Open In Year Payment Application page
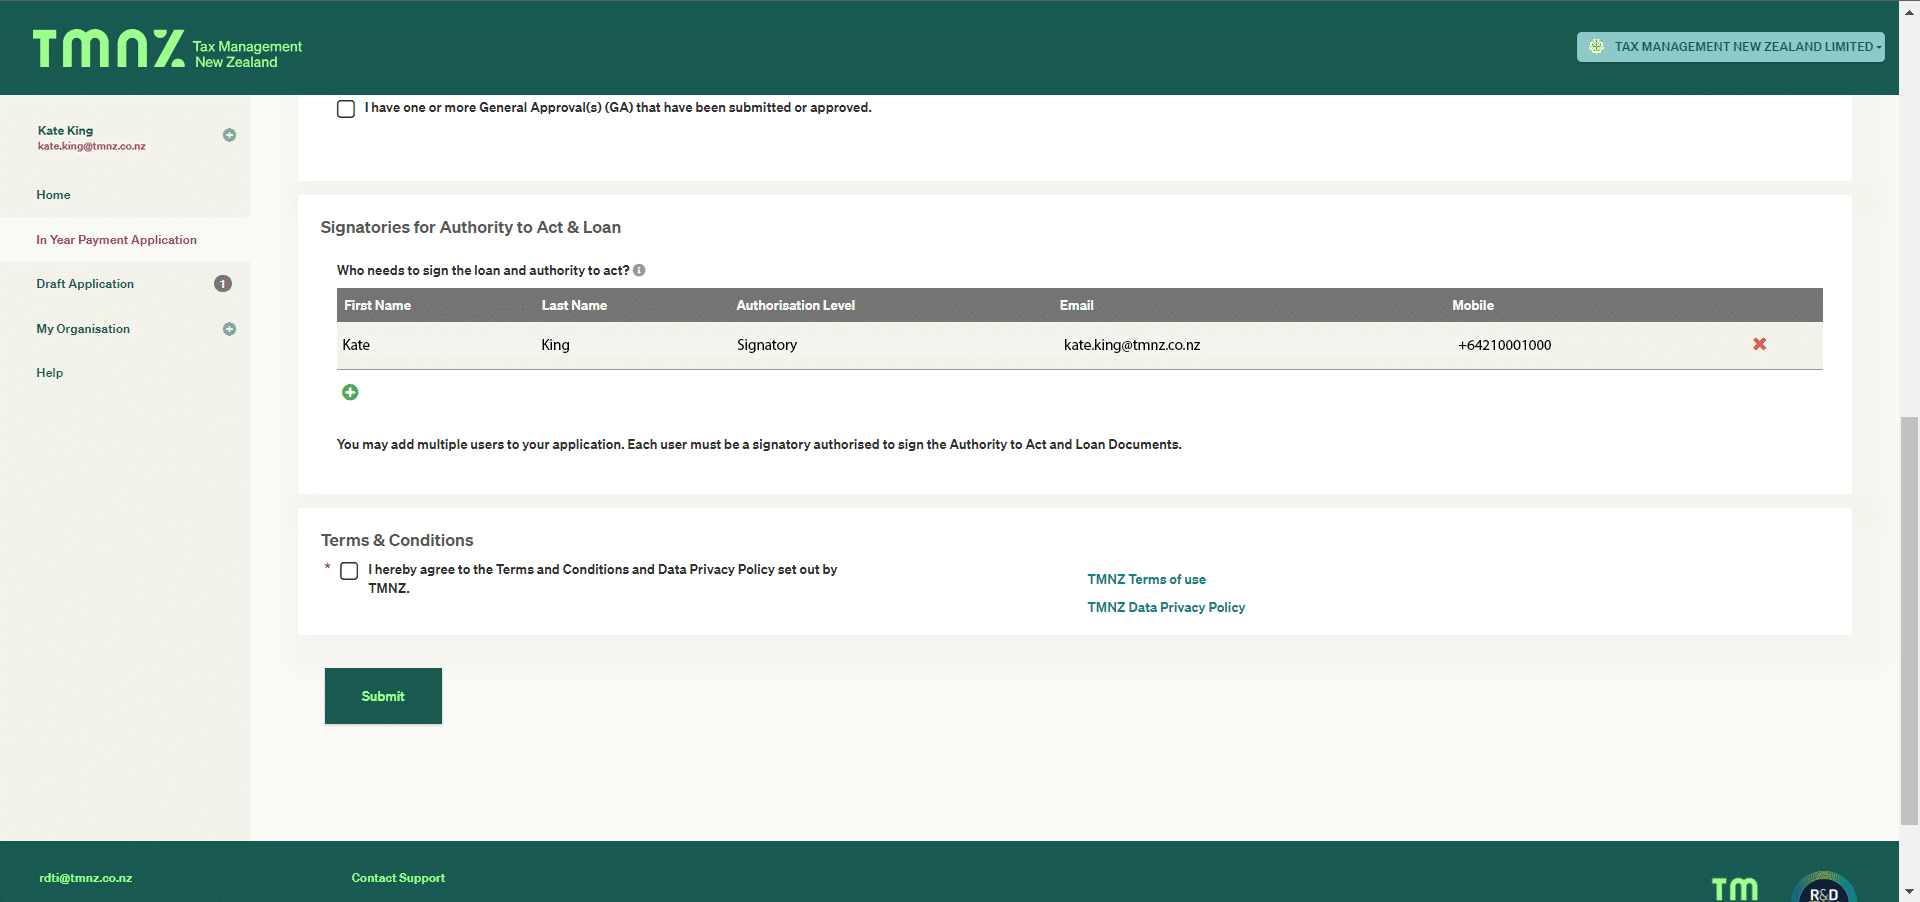This screenshot has width=1920, height=902. [x=116, y=240]
